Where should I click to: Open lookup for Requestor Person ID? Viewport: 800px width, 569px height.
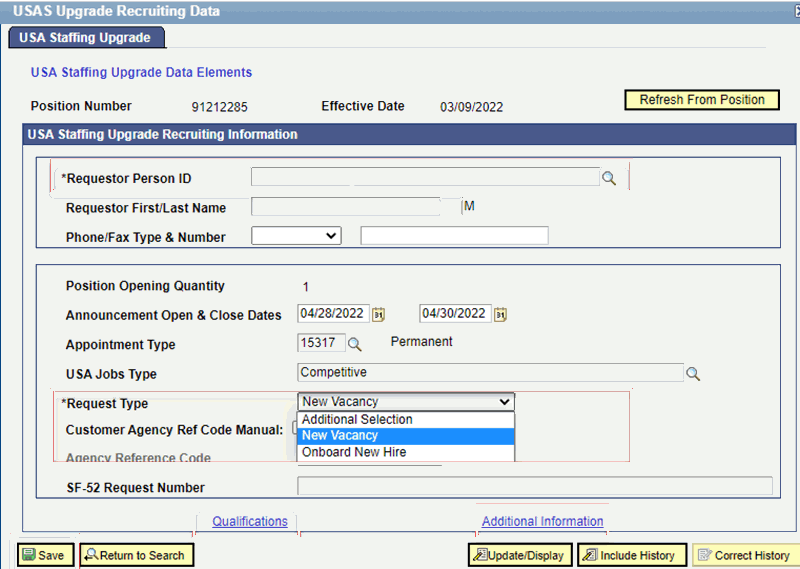tap(609, 178)
